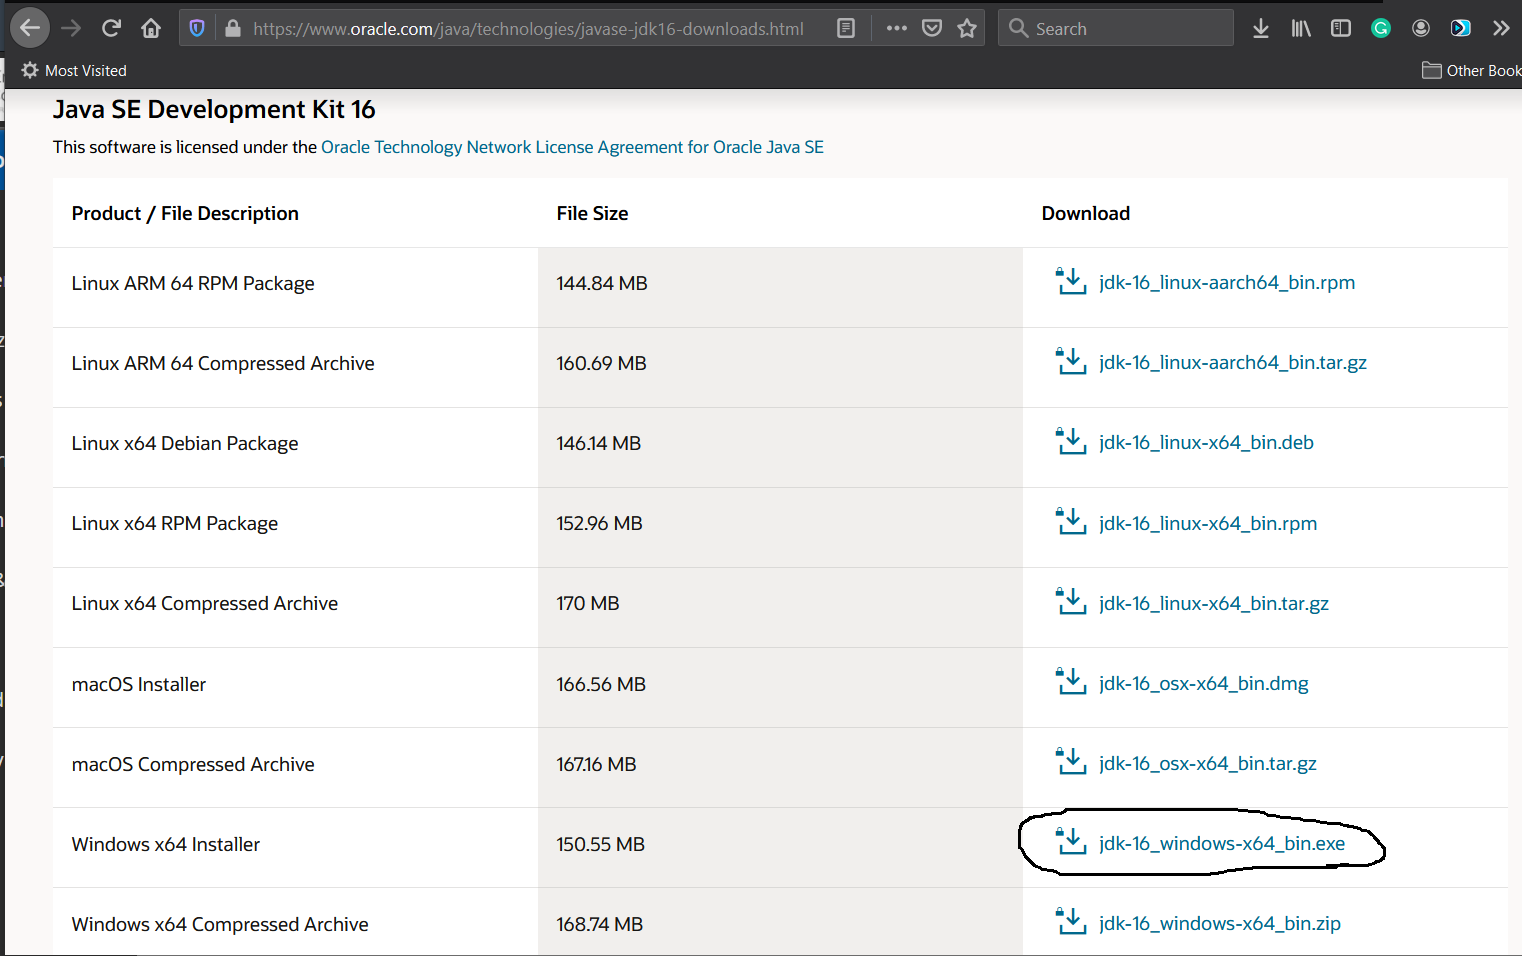Viewport: 1522px width, 956px height.
Task: Click download icon for macOS Installer
Action: coord(1071,681)
